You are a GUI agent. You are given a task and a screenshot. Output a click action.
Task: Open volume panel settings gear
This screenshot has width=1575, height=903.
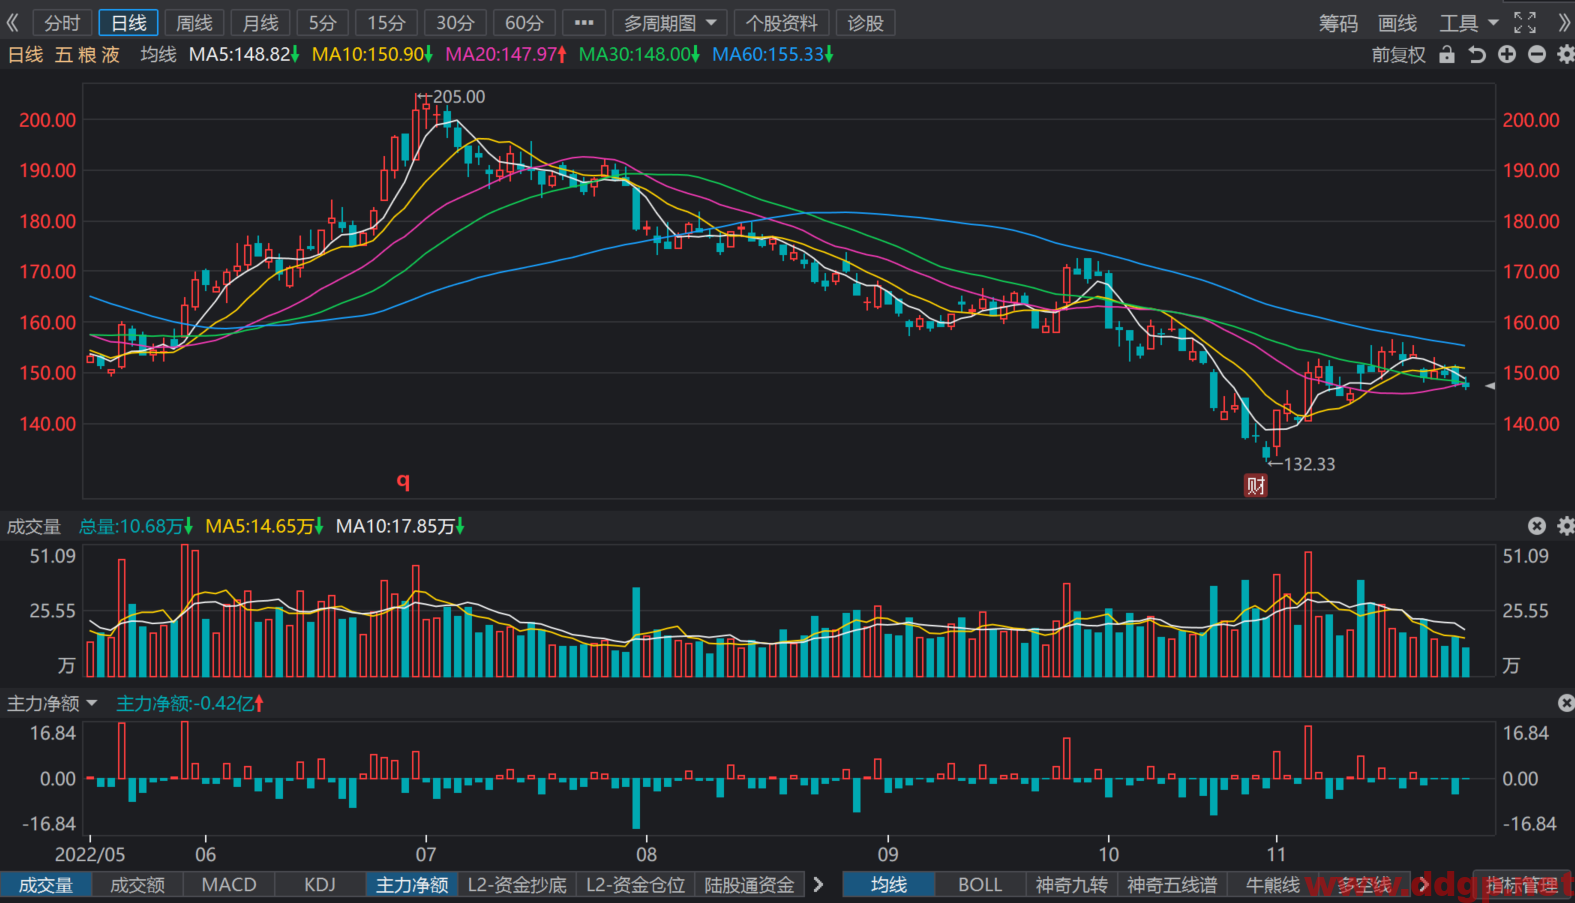coord(1566,526)
